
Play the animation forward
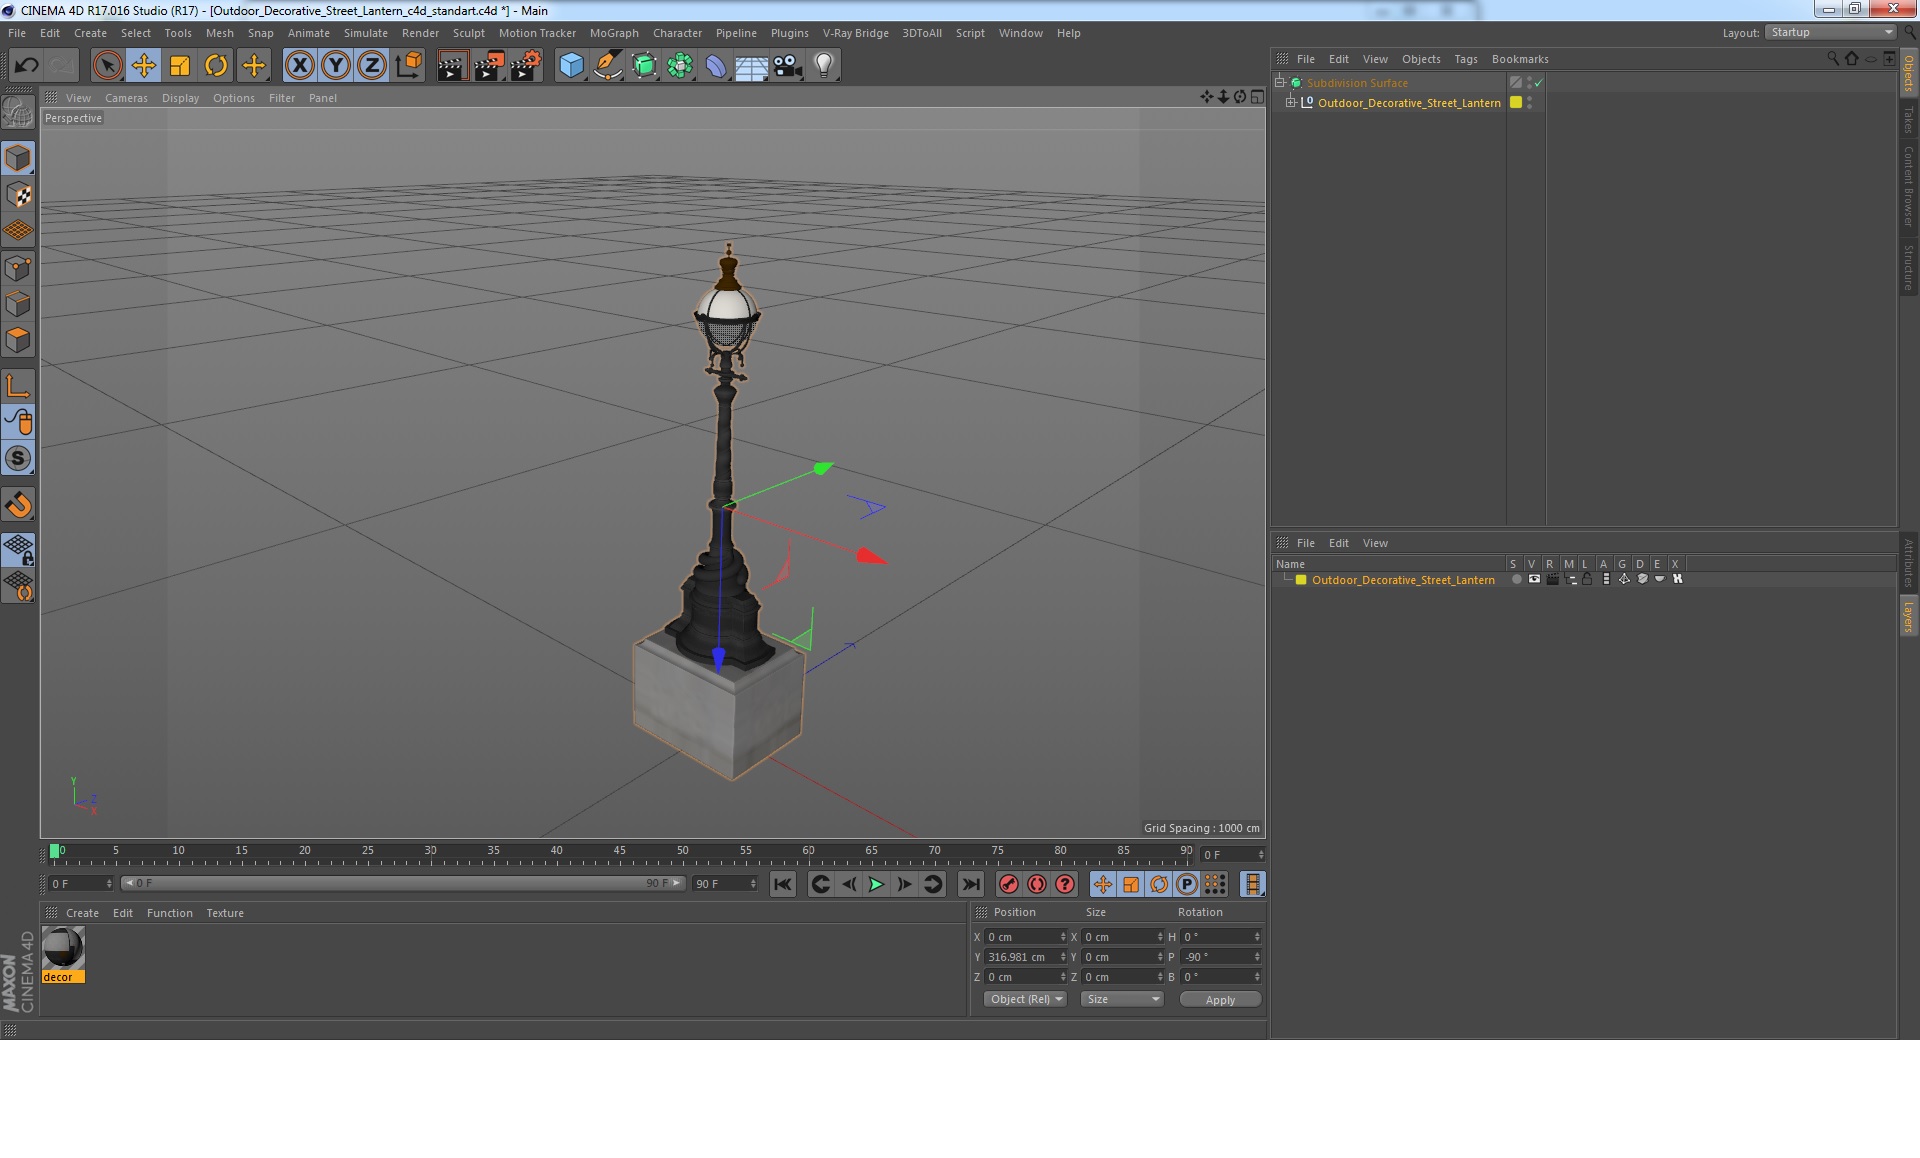(876, 884)
